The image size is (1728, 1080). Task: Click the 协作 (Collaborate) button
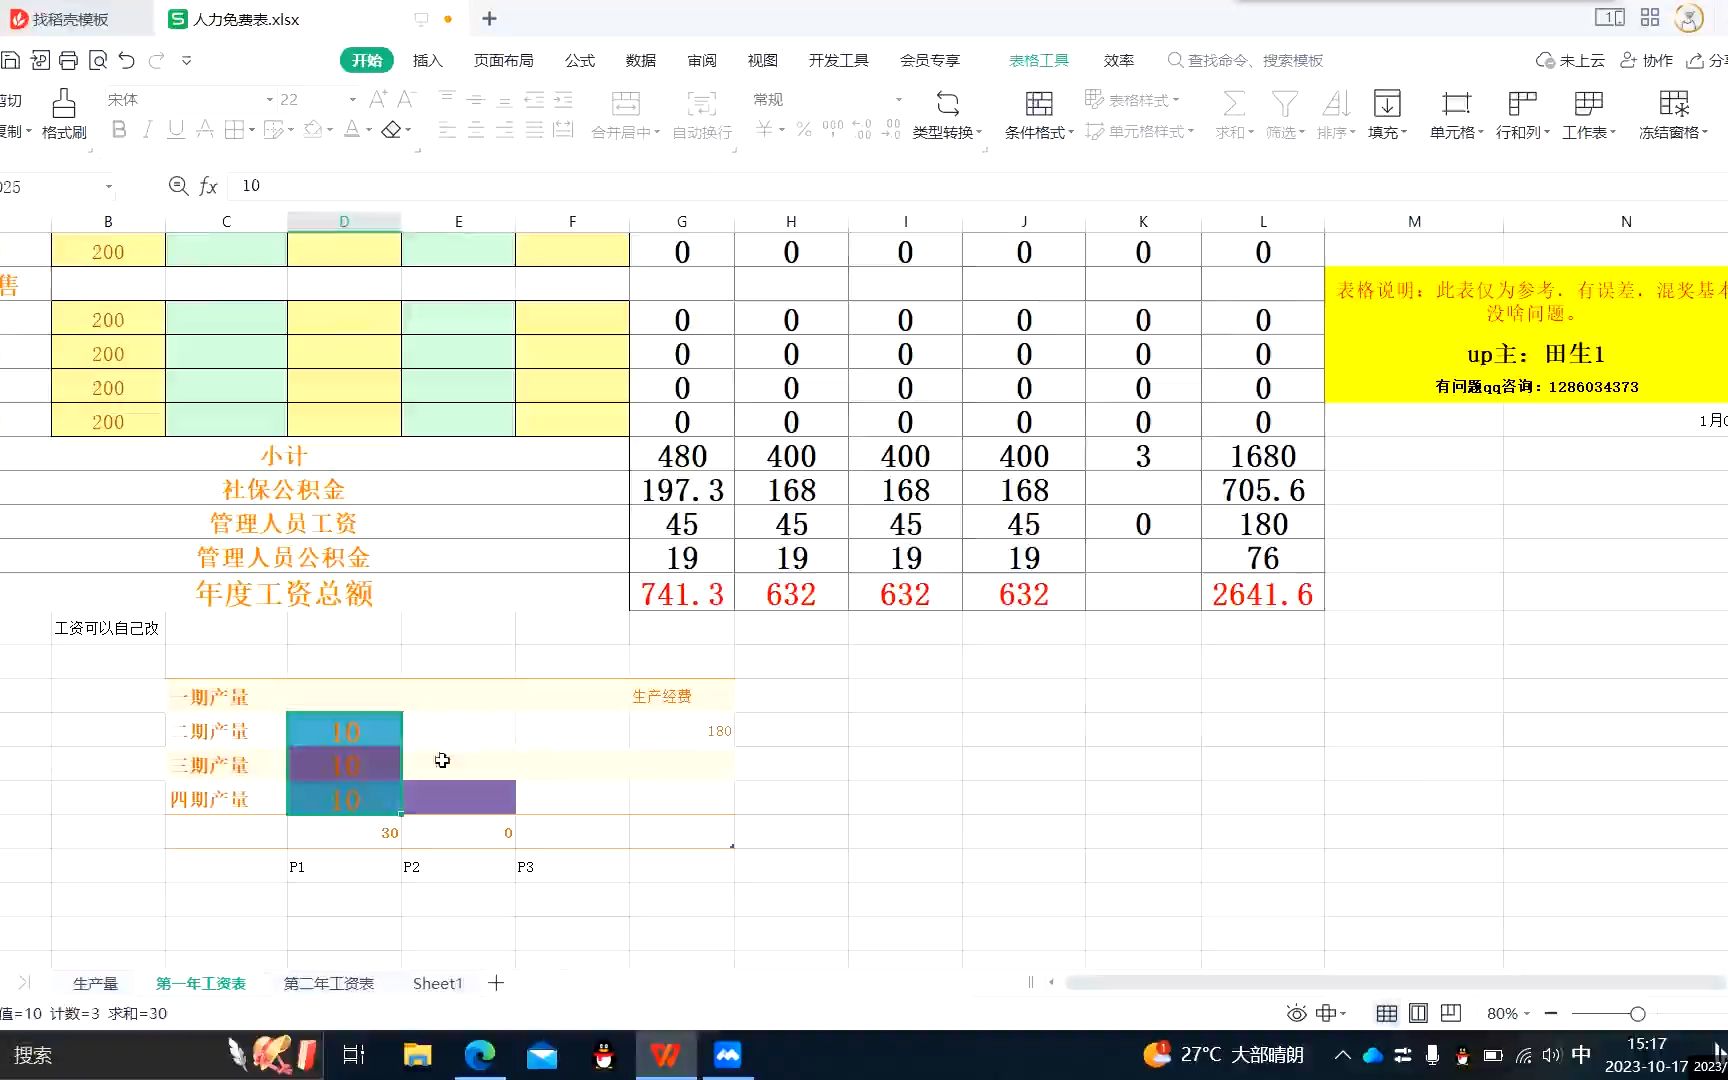[1646, 60]
